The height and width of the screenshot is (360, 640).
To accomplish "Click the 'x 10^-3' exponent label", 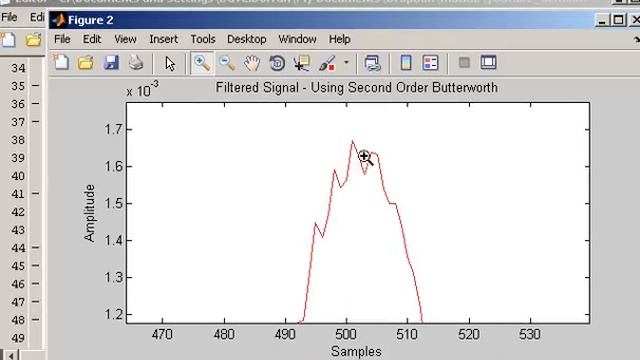I will coord(142,89).
